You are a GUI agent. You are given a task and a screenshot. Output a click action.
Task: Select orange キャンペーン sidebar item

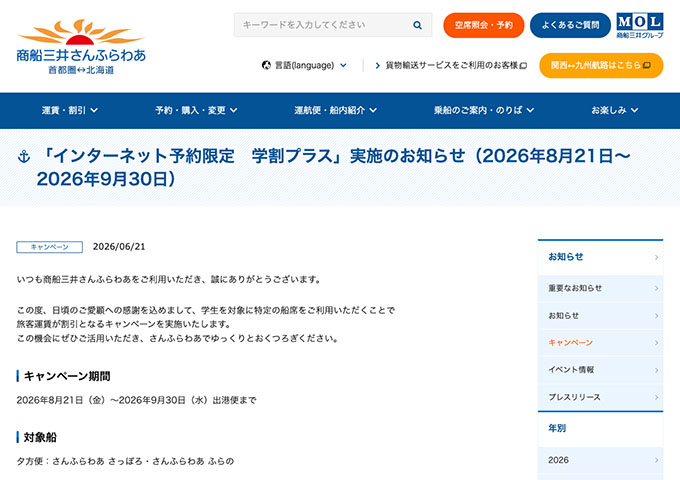[600, 343]
